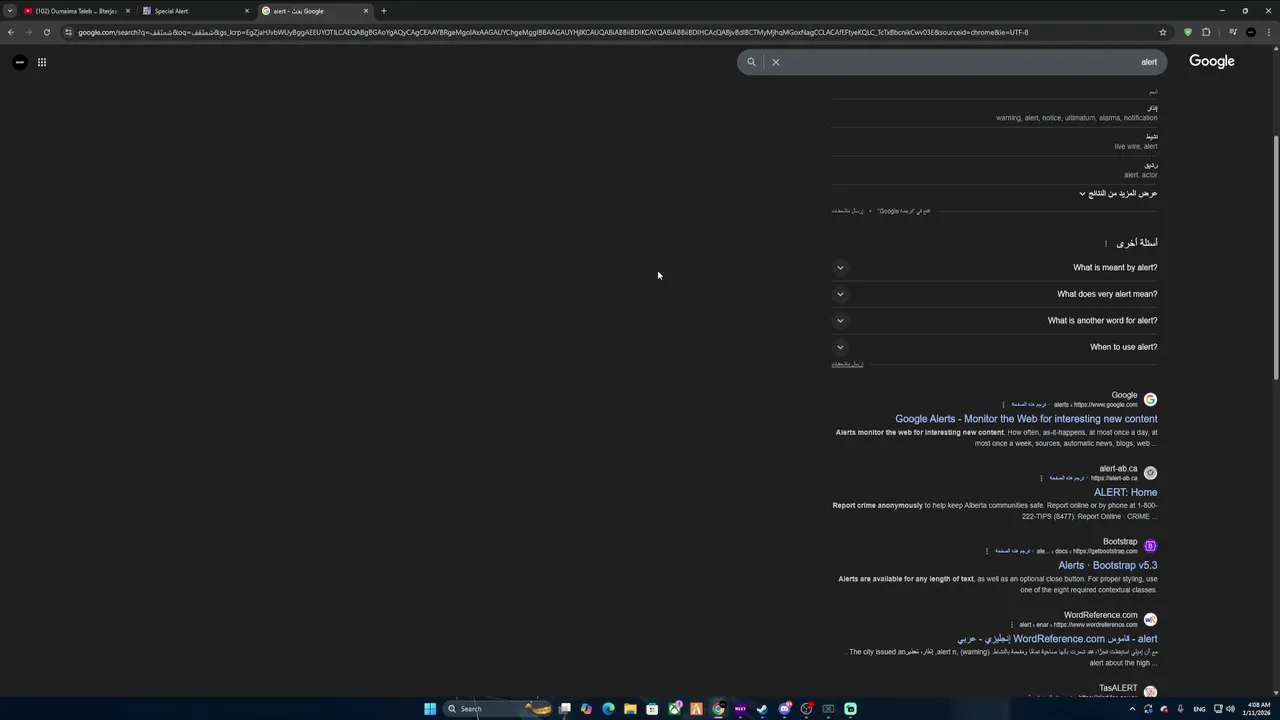Click the page vertical scrollbar
The image size is (1280, 720).
coord(1275,258)
